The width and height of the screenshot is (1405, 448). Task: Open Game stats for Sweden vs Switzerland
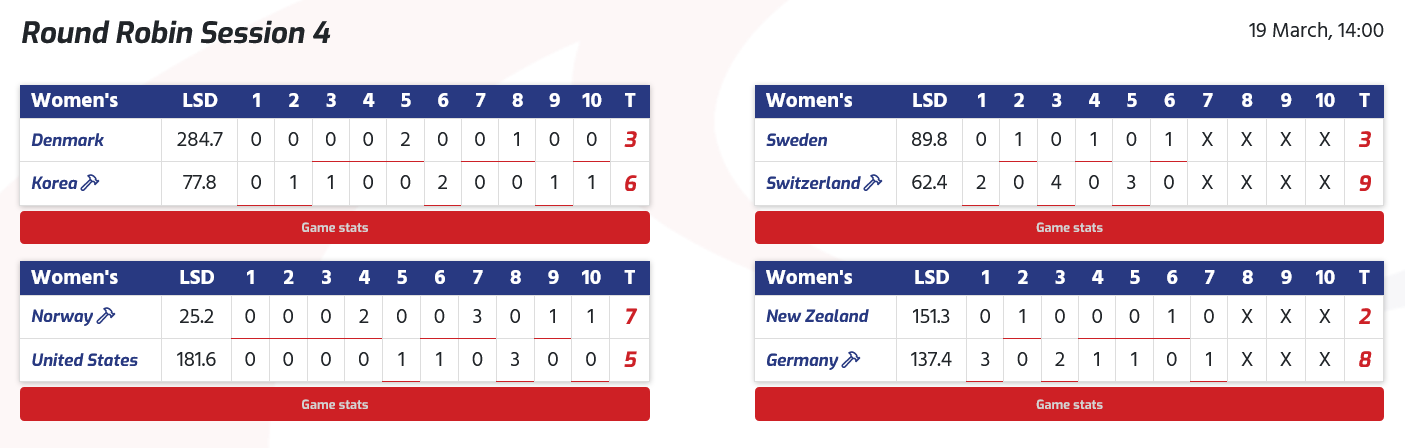click(x=1069, y=228)
